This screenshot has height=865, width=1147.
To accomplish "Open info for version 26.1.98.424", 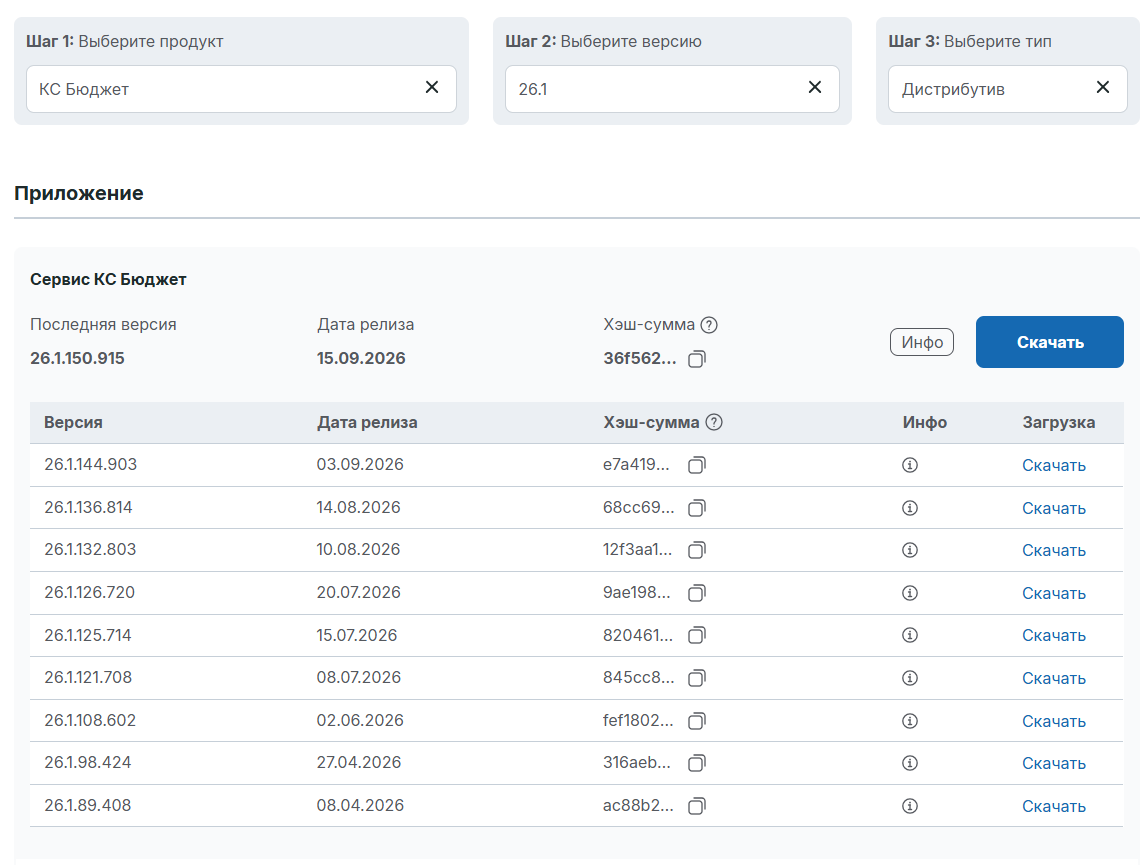I will [x=910, y=763].
